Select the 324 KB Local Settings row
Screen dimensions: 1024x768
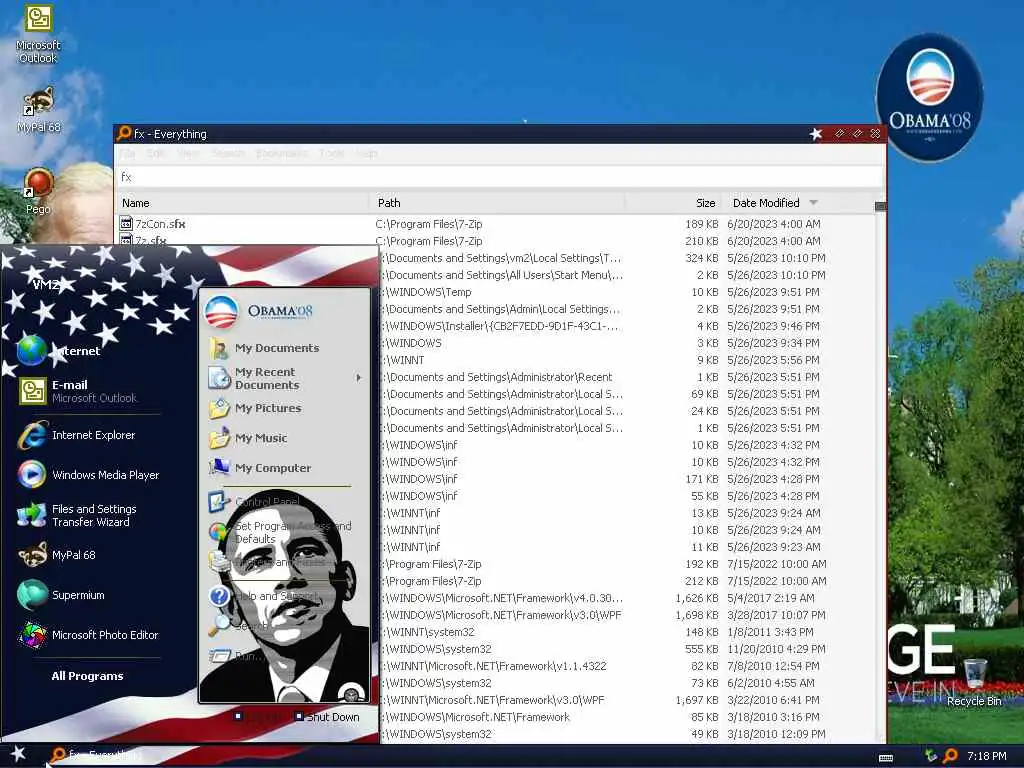click(x=629, y=258)
